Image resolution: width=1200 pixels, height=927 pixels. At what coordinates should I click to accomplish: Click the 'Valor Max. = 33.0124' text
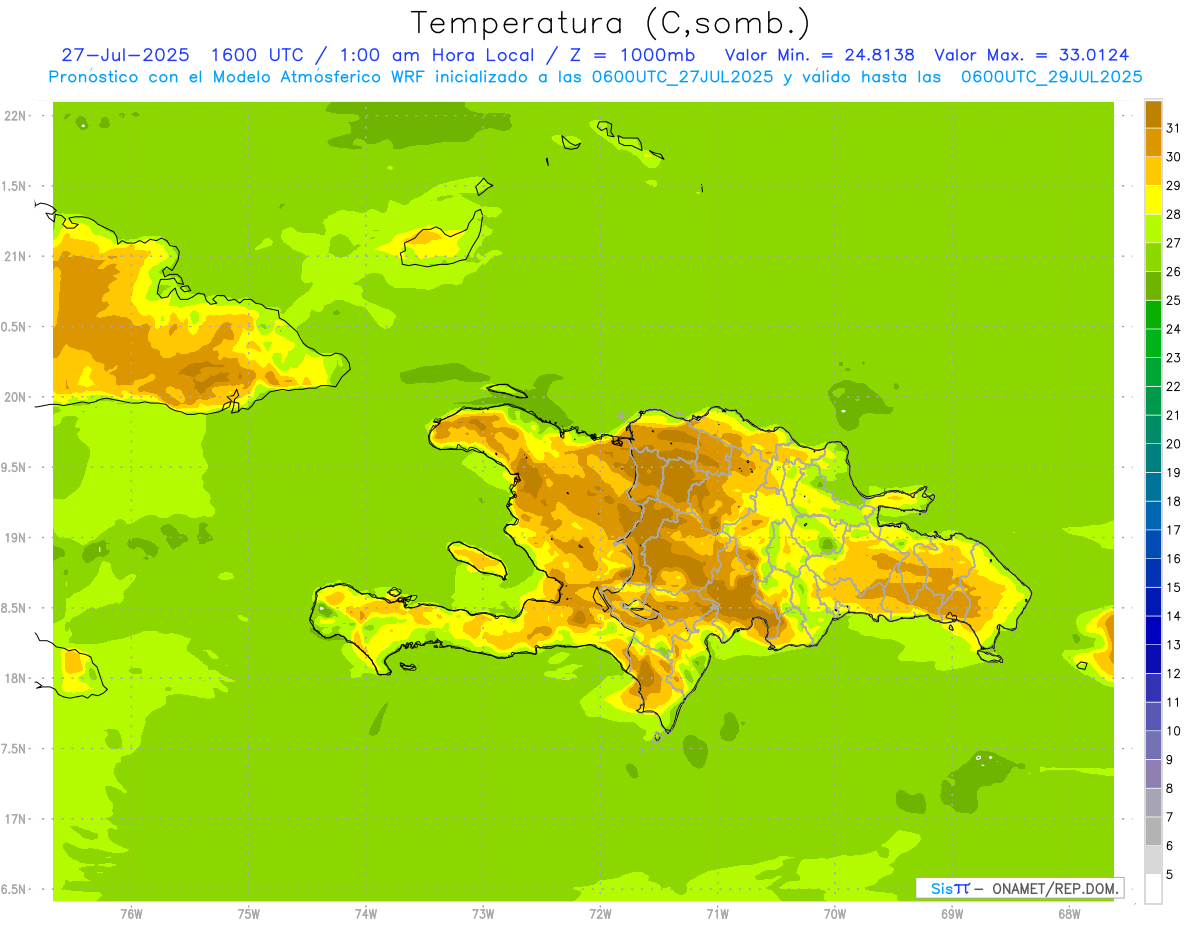pos(1031,55)
